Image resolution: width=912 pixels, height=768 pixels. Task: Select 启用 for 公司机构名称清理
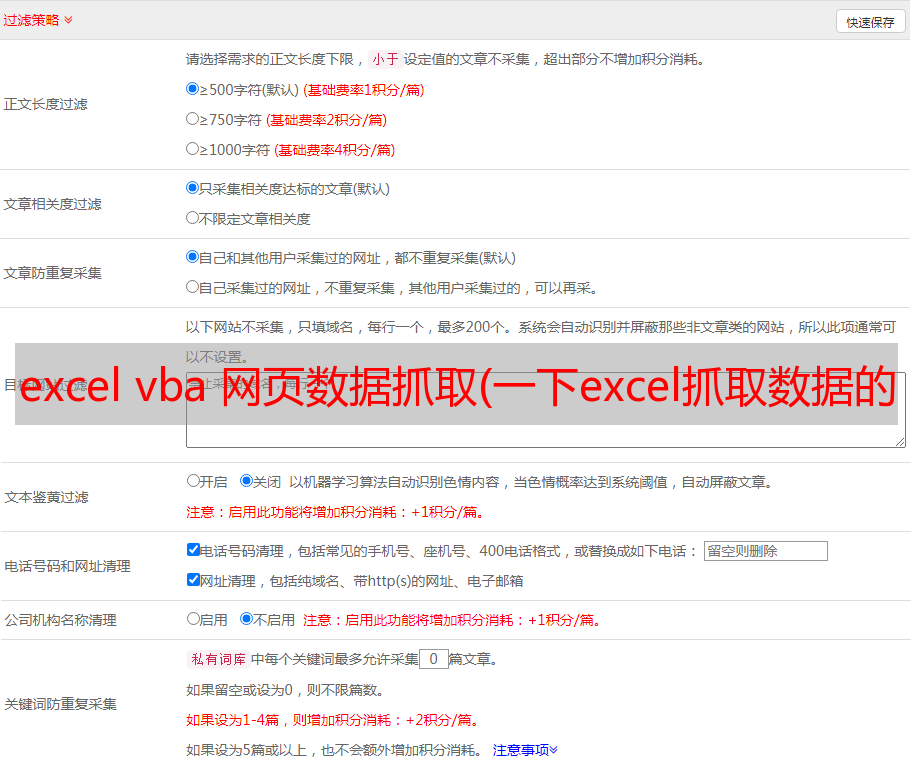coord(193,618)
